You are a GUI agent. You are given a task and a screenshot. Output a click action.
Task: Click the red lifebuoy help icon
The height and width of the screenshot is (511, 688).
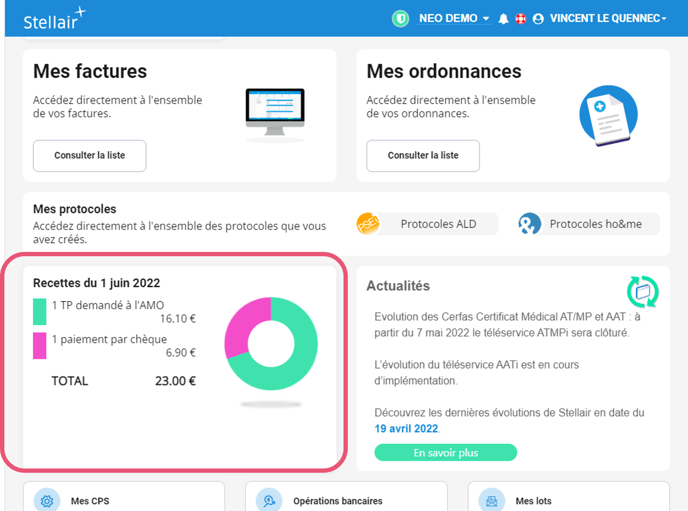click(520, 19)
